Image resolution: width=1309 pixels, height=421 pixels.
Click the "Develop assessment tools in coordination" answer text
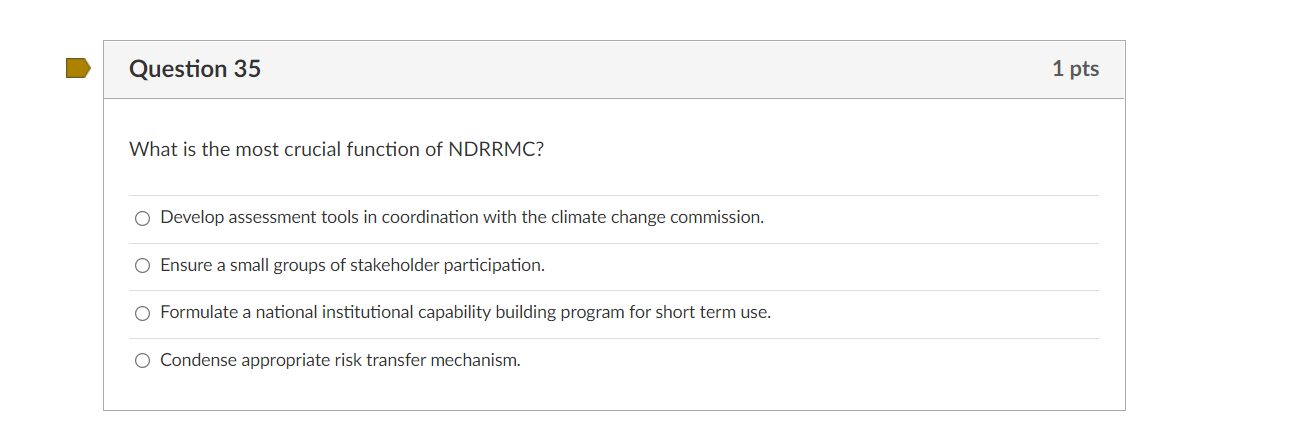click(461, 217)
